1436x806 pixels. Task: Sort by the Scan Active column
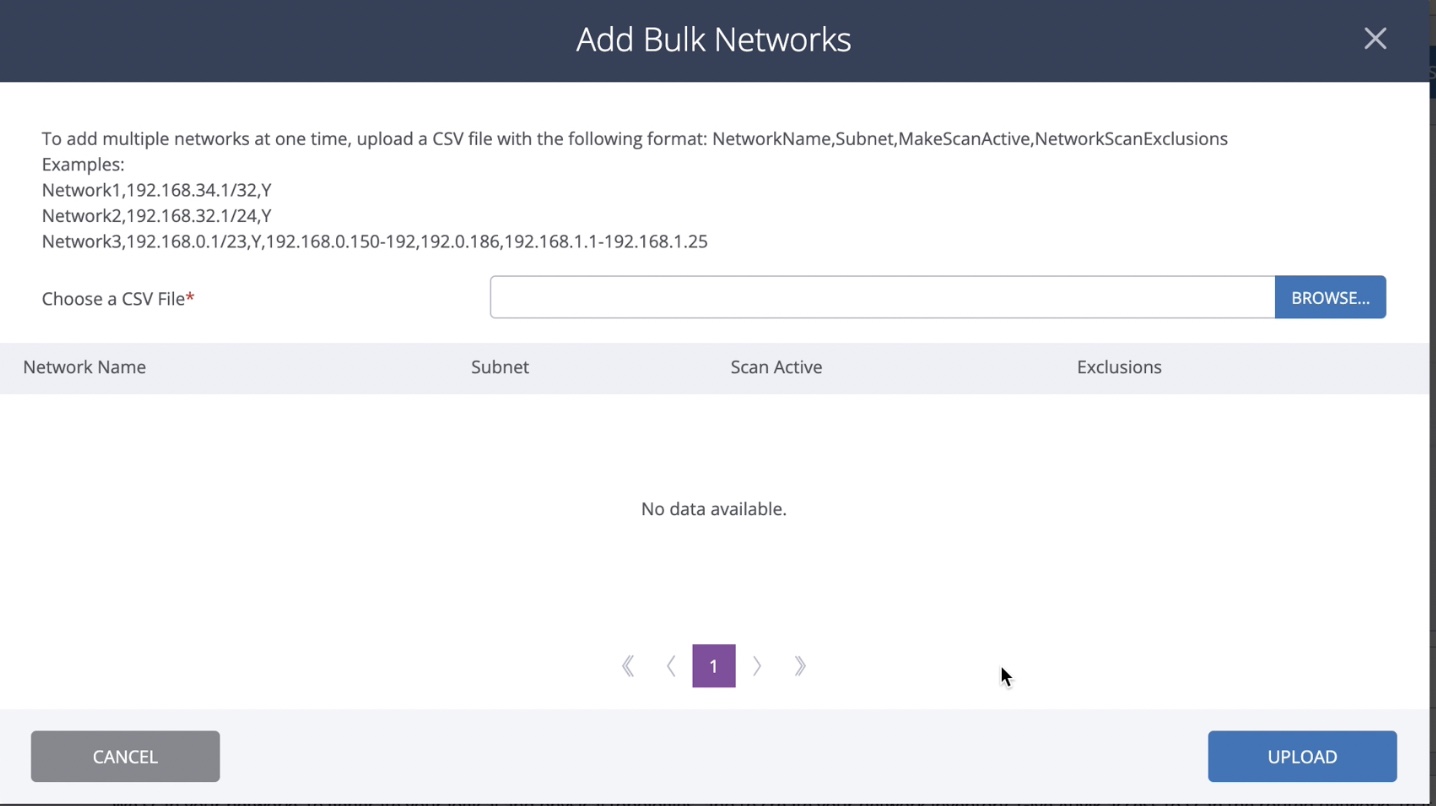click(776, 367)
